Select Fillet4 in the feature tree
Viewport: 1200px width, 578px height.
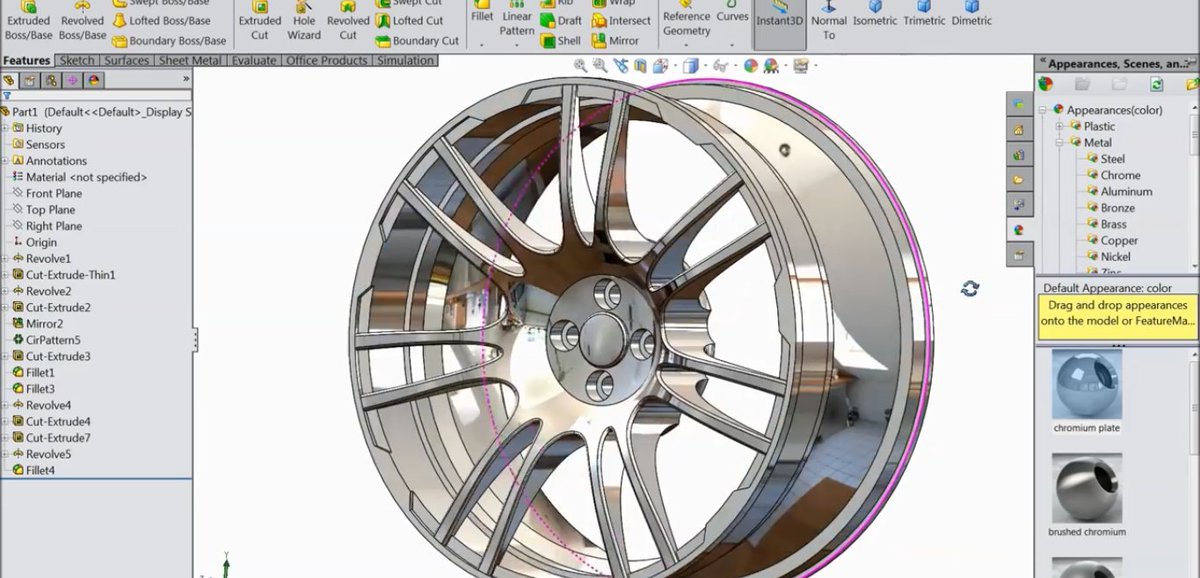pos(34,470)
